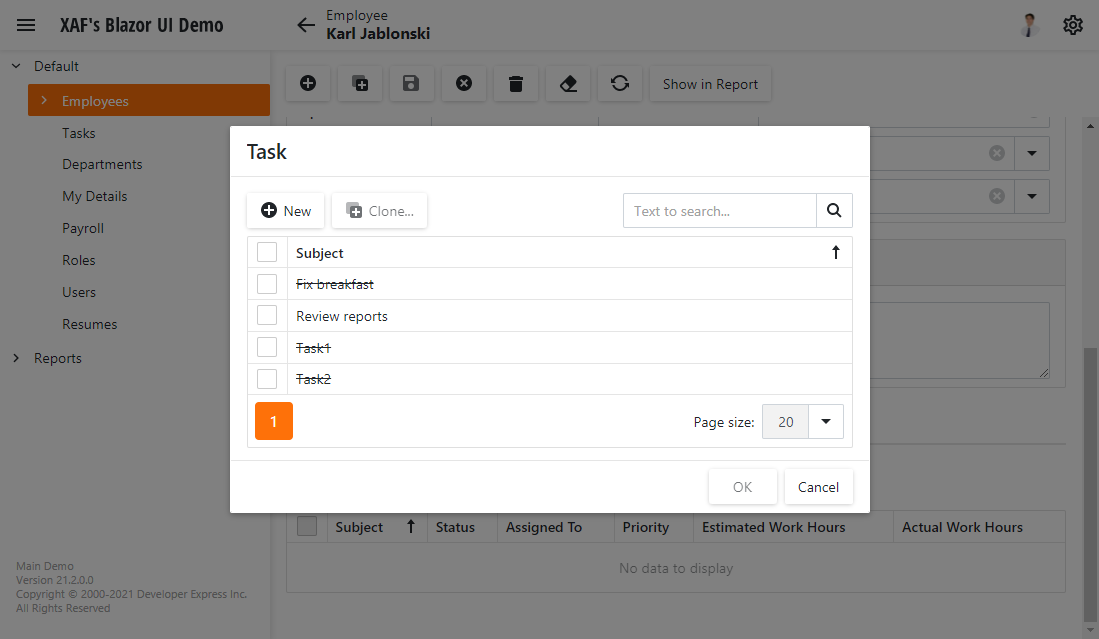Check the Task1 row checkbox
The image size is (1099, 639).
point(267,347)
